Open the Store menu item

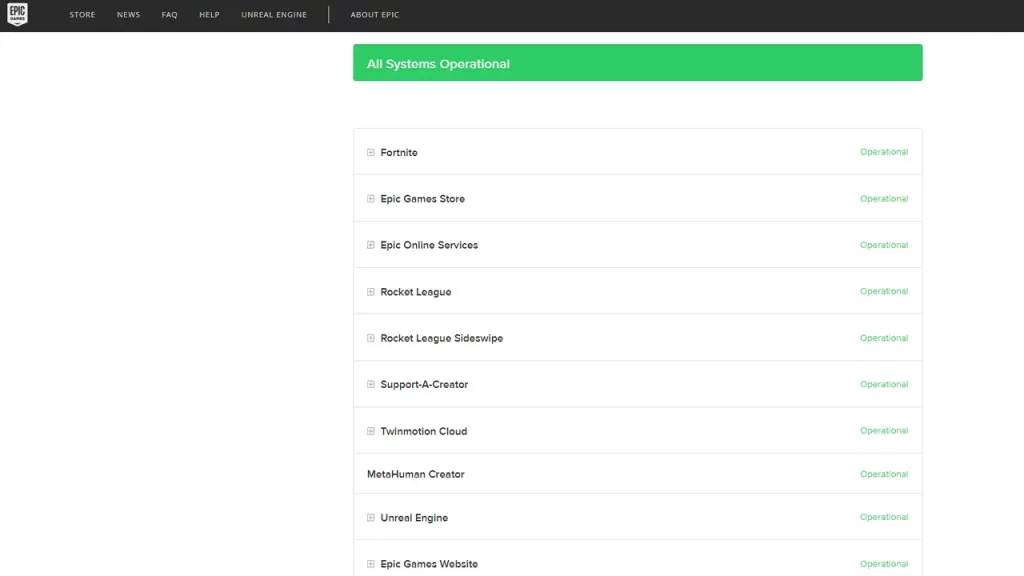[82, 14]
